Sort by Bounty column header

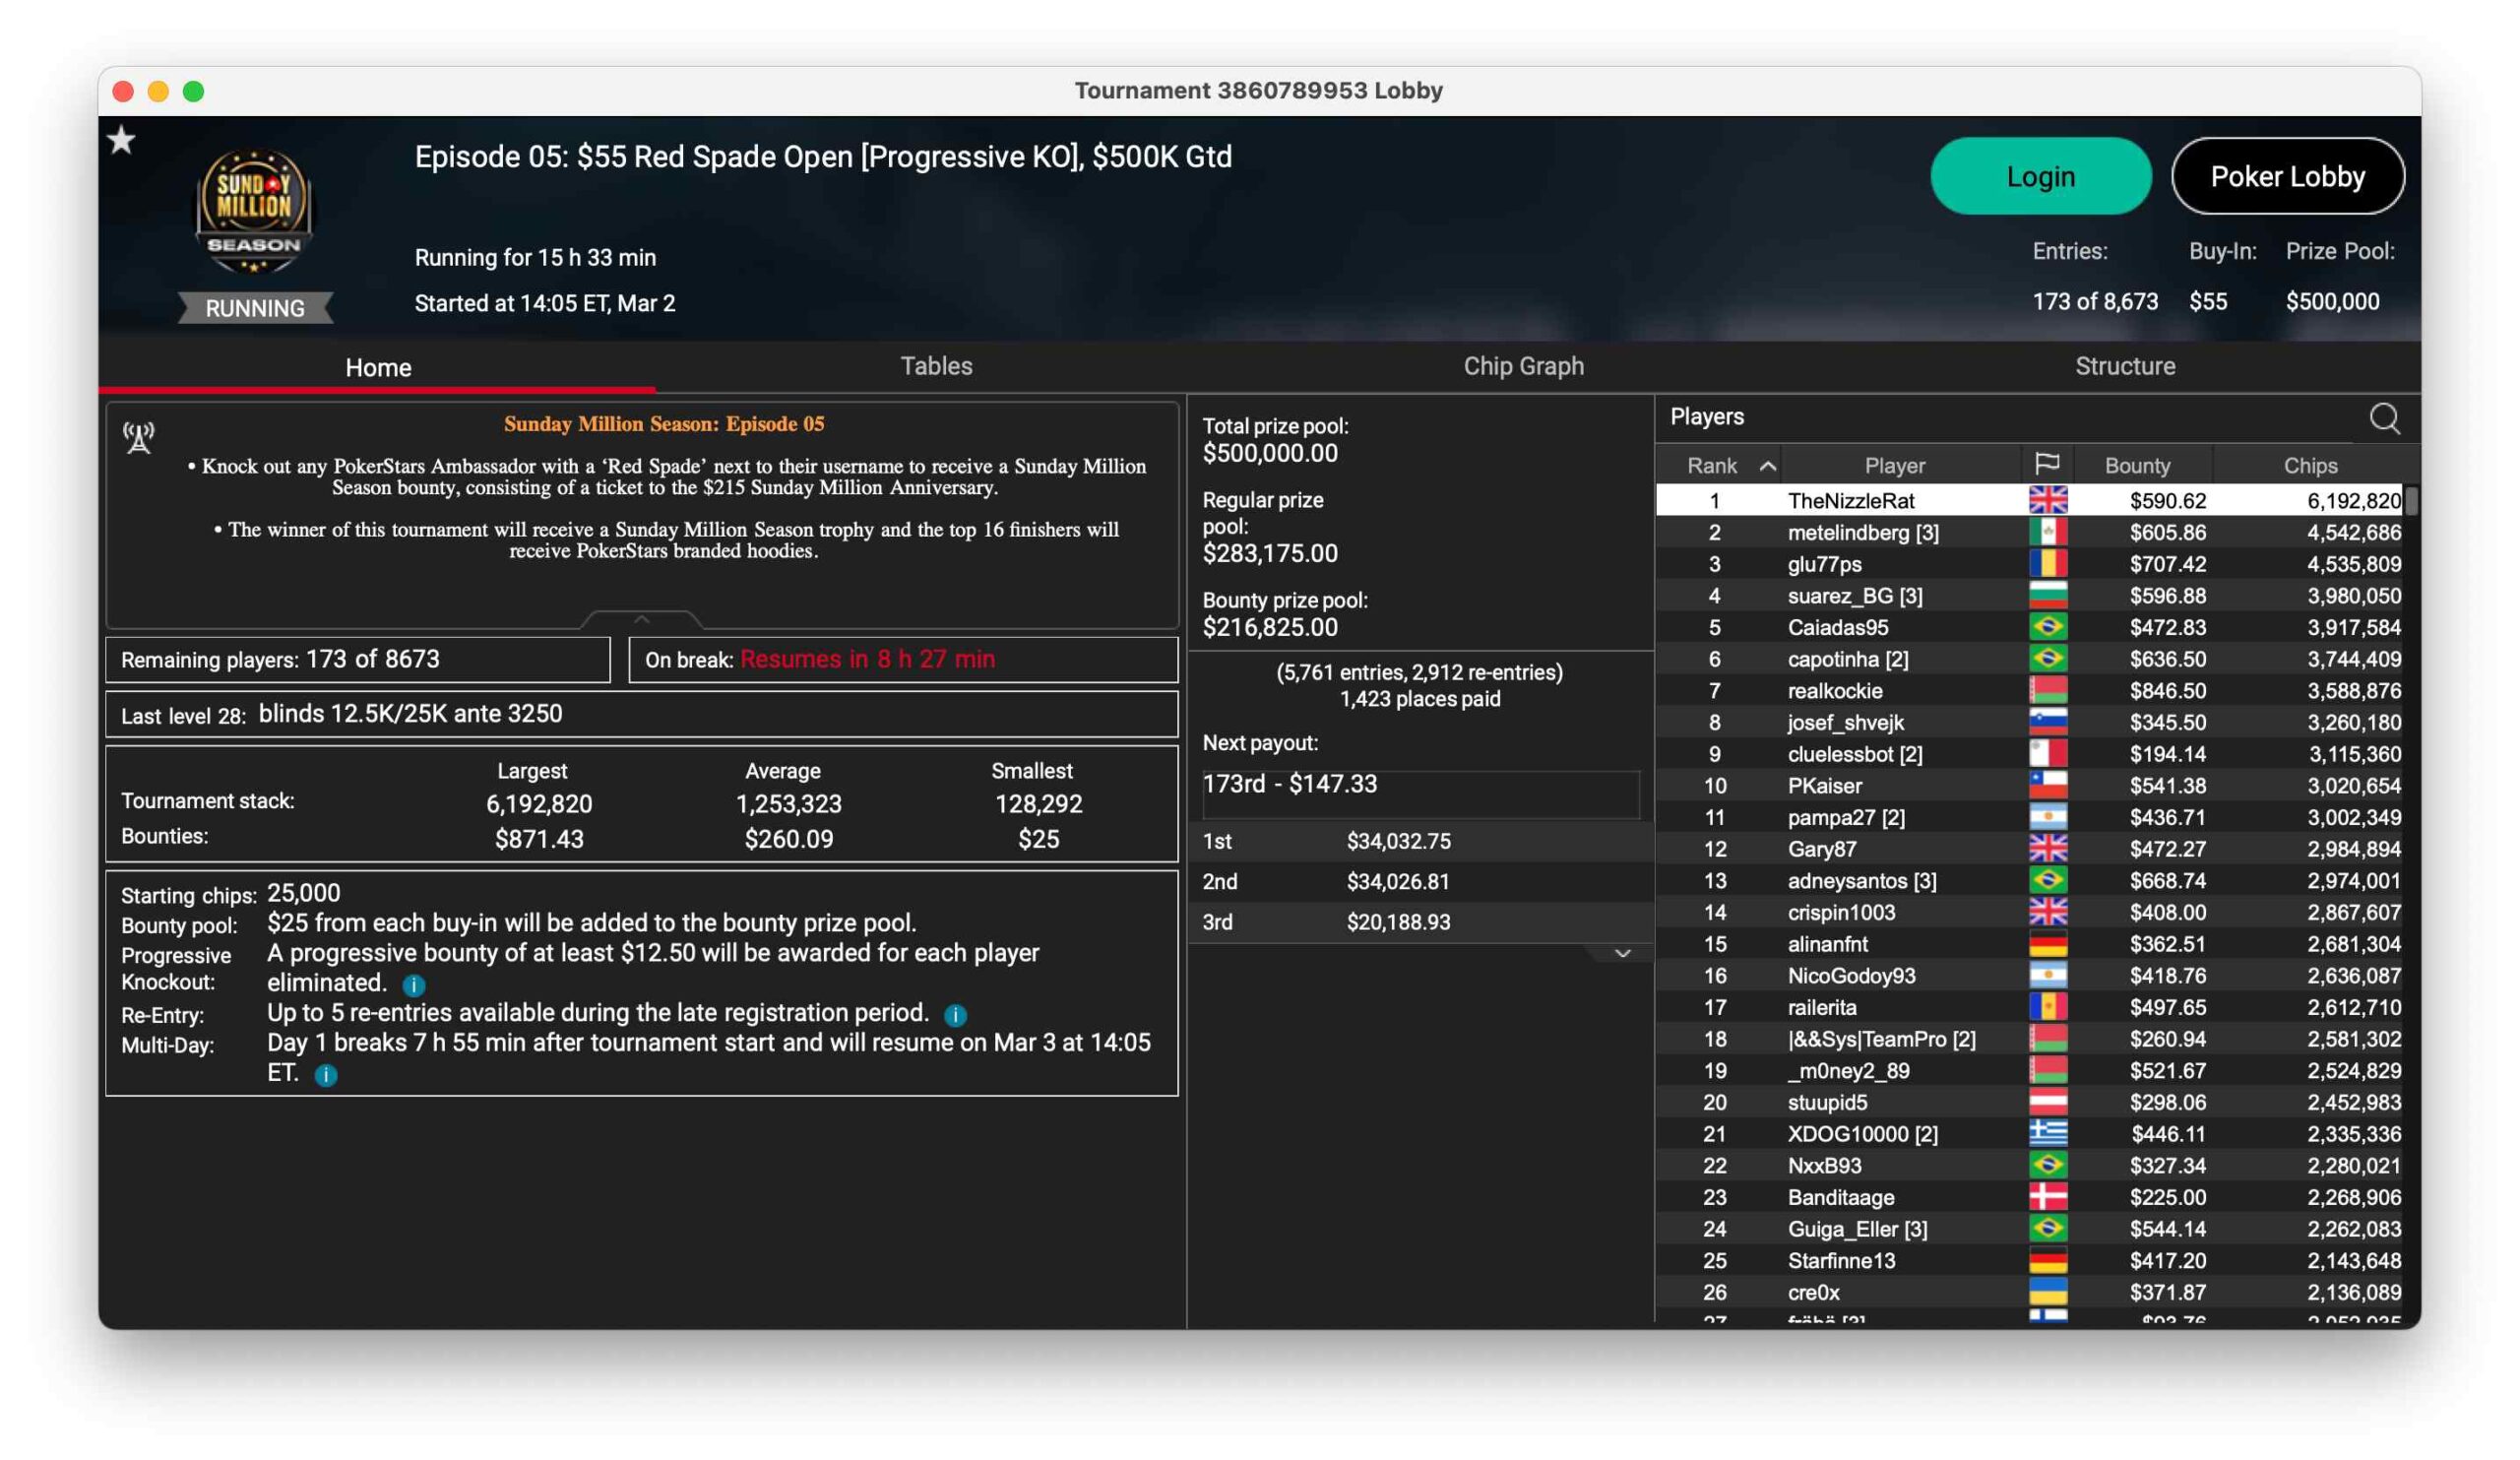click(x=2137, y=465)
